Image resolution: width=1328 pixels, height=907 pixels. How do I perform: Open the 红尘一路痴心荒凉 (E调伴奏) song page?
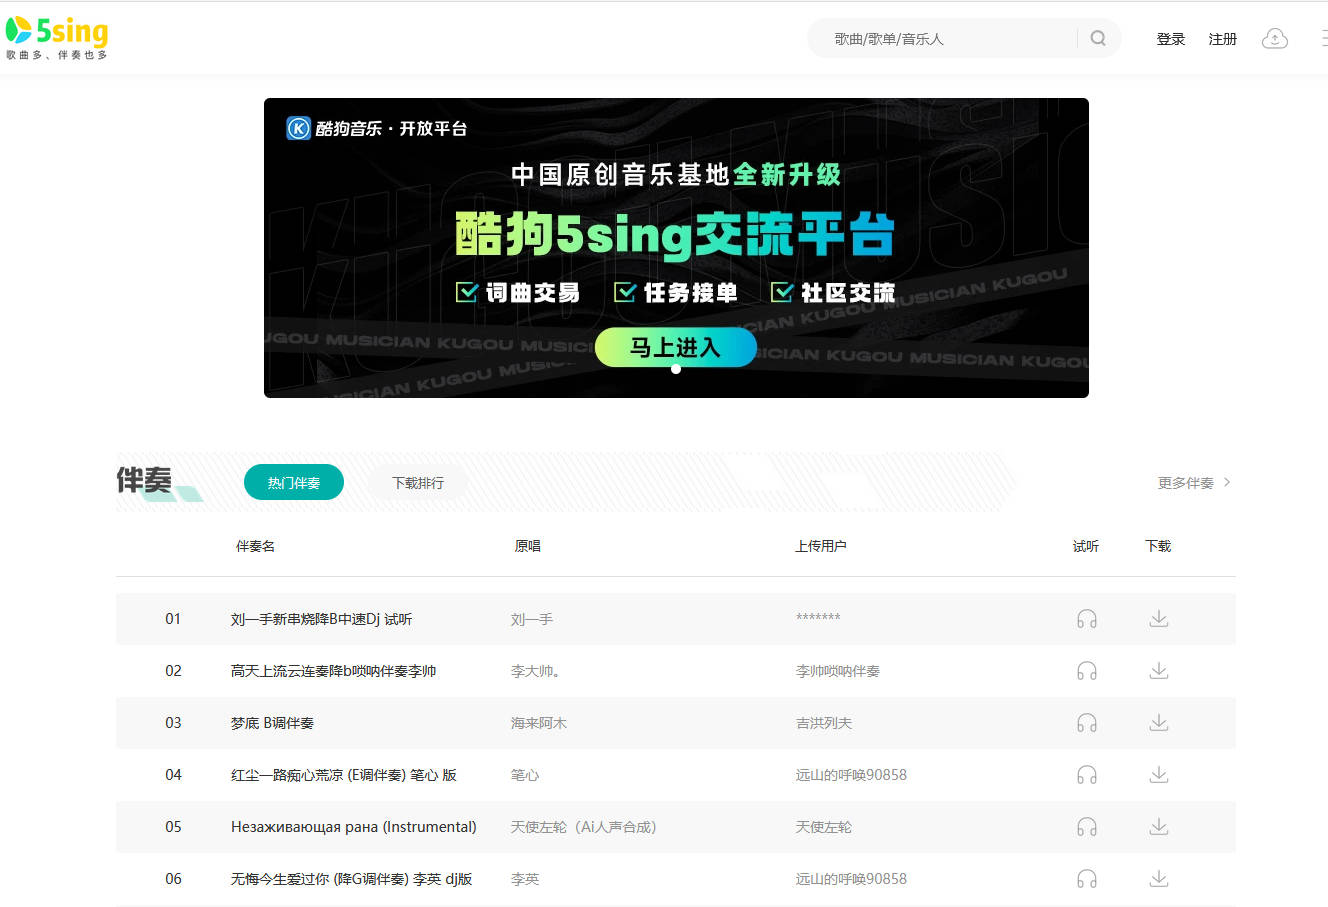coord(344,774)
